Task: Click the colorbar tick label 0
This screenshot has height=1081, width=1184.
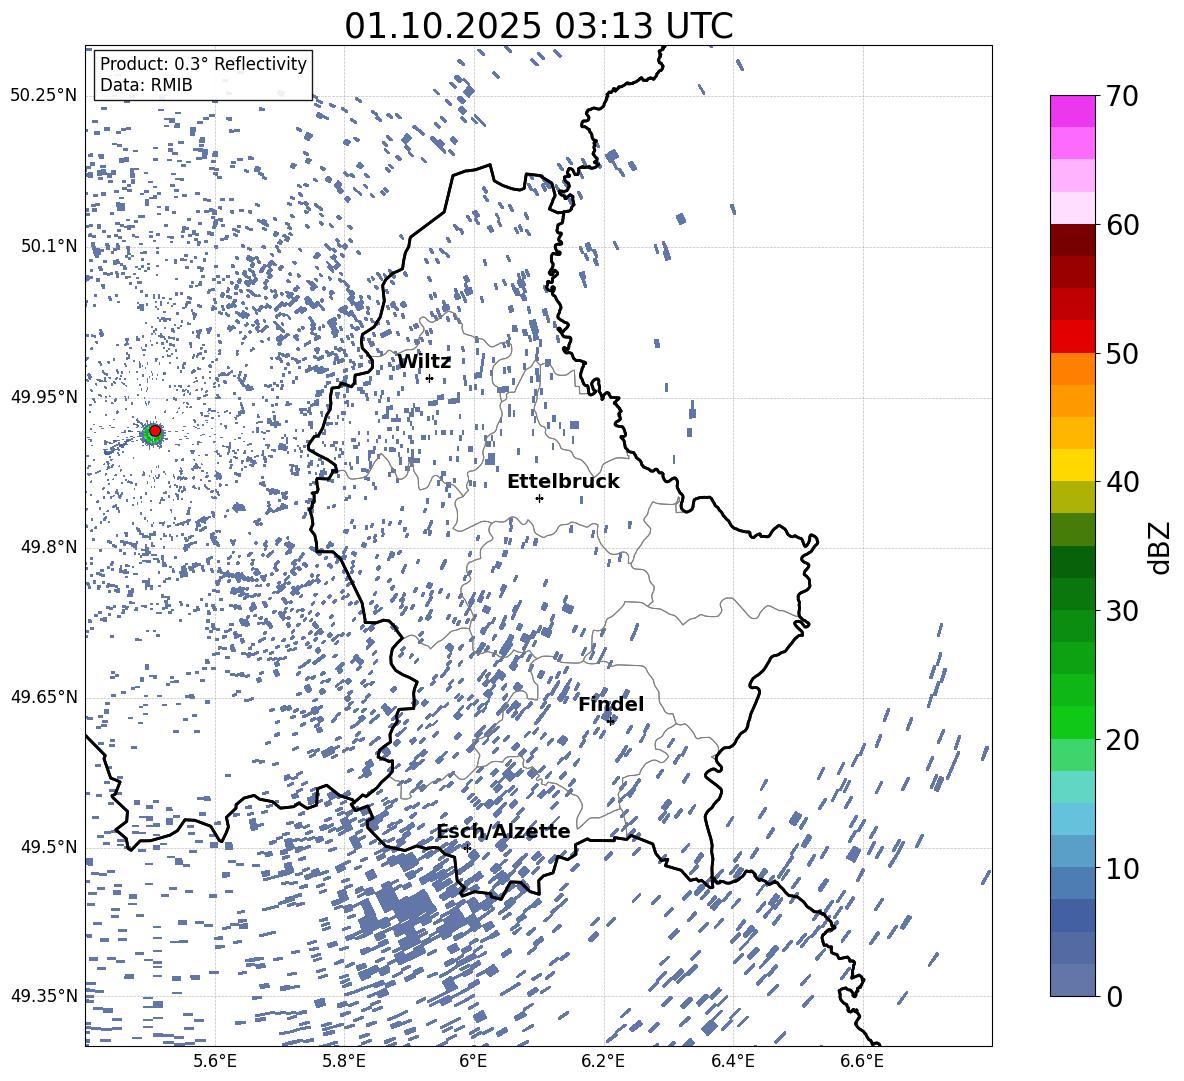Action: [1114, 996]
